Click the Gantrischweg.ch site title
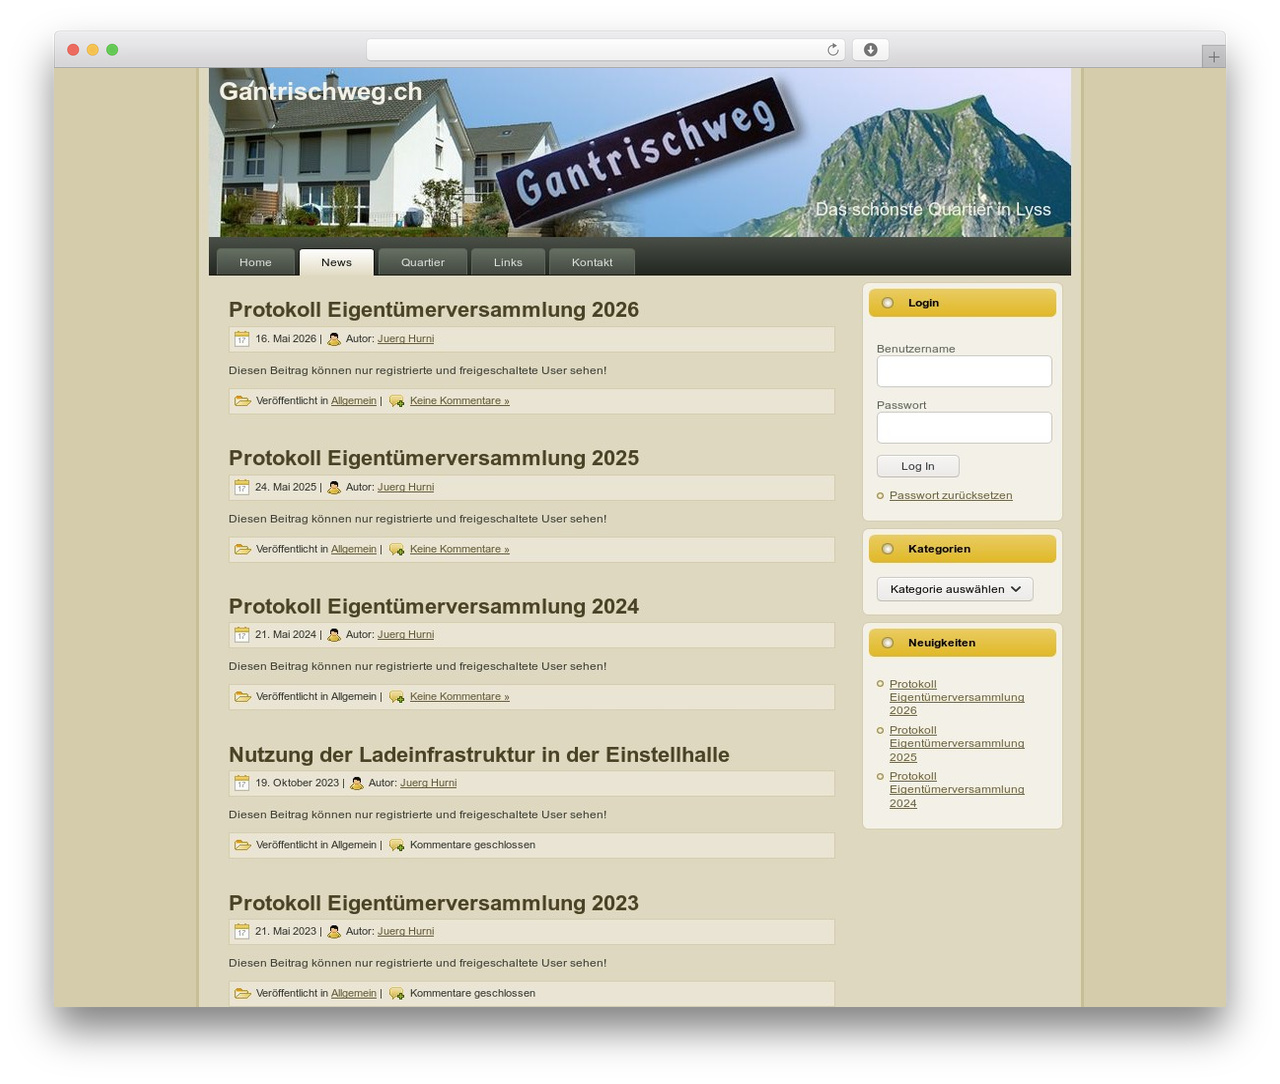Viewport: 1280px width, 1084px height. pyautogui.click(x=321, y=91)
